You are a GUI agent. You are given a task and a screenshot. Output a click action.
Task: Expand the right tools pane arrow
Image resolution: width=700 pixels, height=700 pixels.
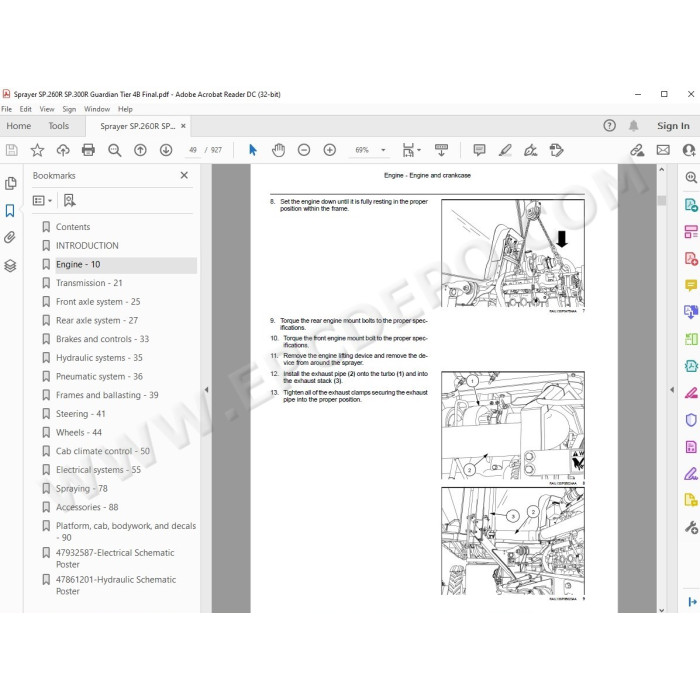coord(672,390)
